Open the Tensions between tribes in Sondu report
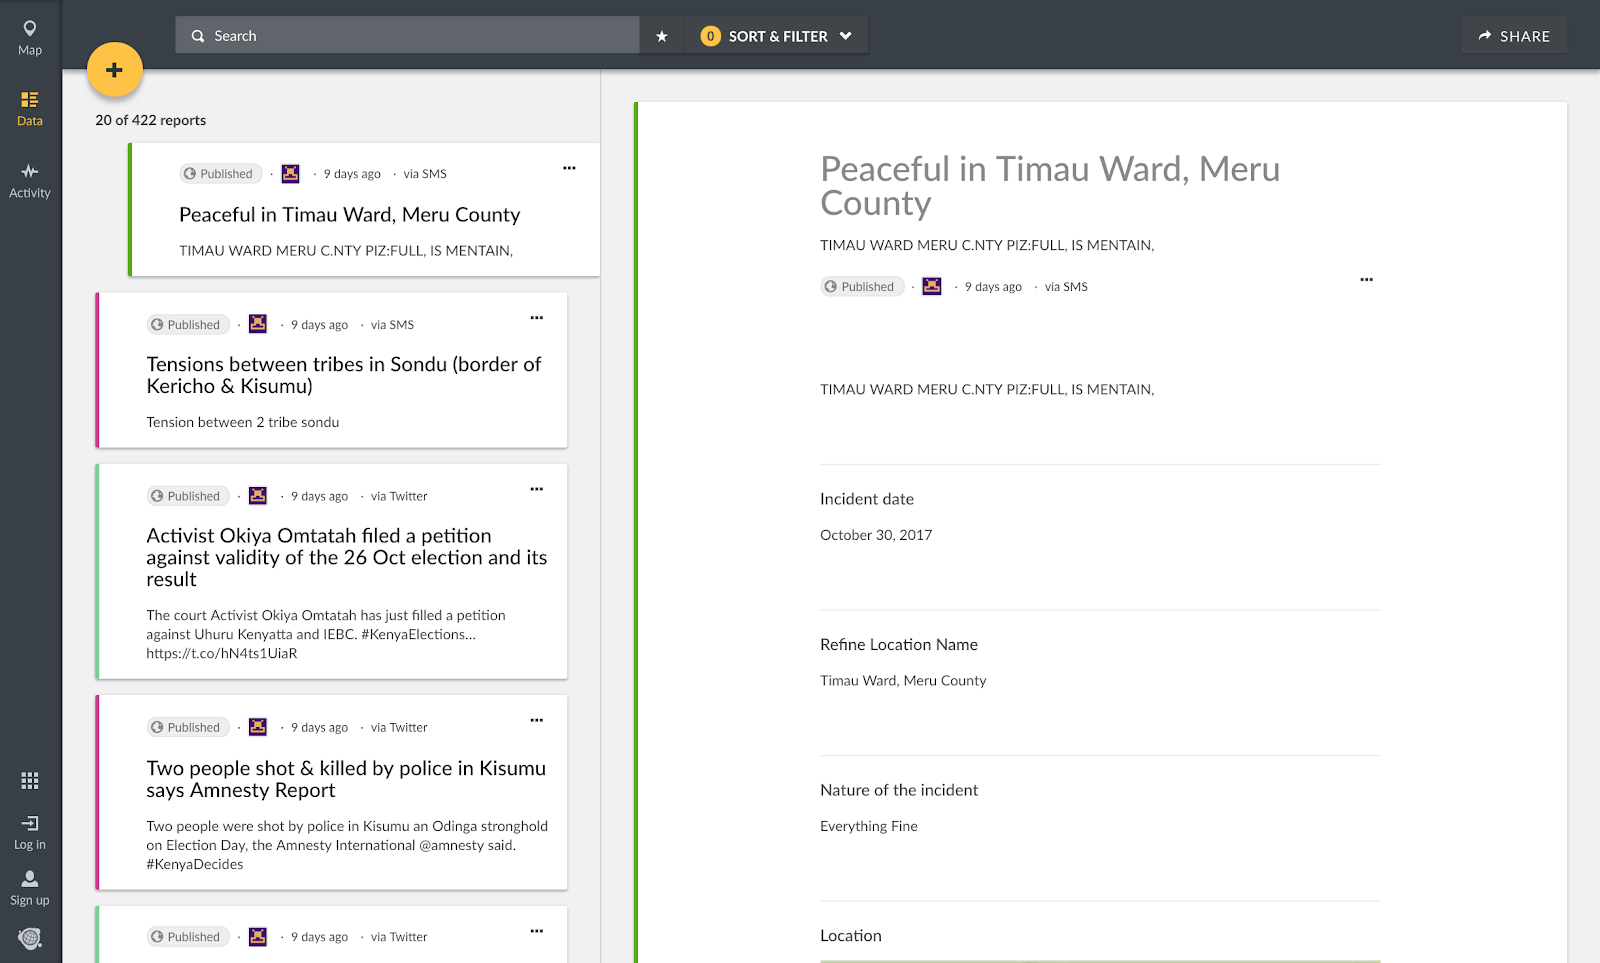Viewport: 1600px width, 963px height. [344, 375]
